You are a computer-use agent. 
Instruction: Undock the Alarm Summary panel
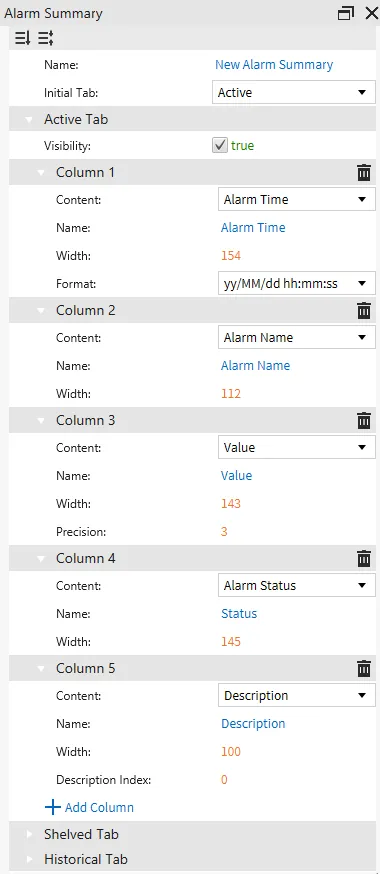[346, 13]
